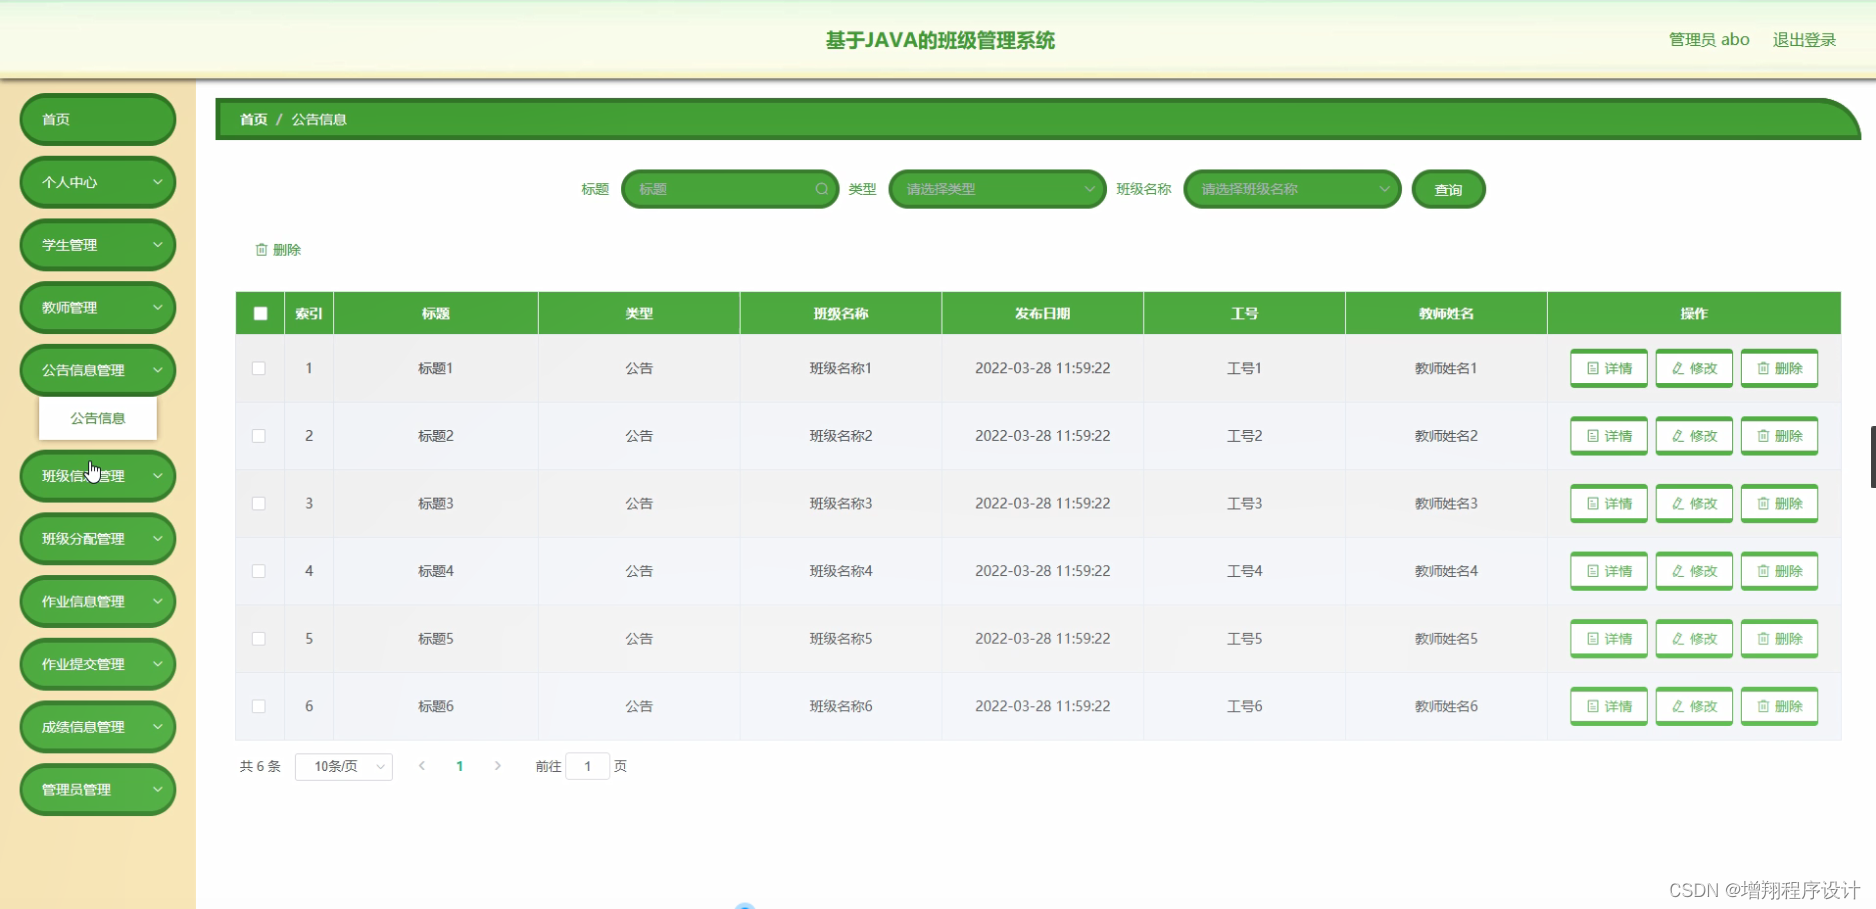This screenshot has height=909, width=1876.
Task: Open the 请选择班级名称 dropdown
Action: tap(1291, 189)
